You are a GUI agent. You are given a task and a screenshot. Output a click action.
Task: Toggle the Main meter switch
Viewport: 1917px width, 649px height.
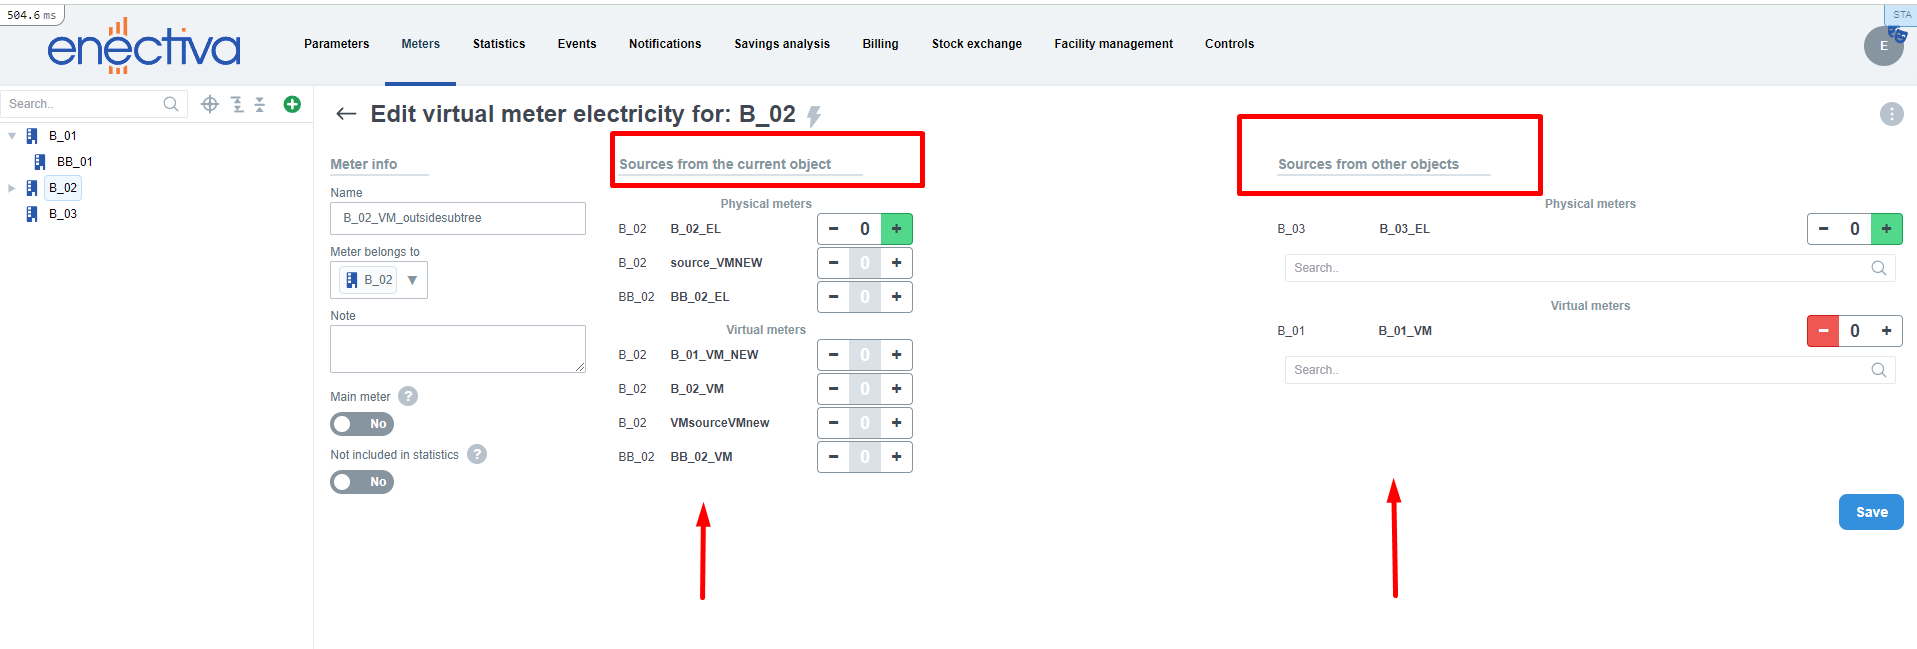pyautogui.click(x=362, y=424)
